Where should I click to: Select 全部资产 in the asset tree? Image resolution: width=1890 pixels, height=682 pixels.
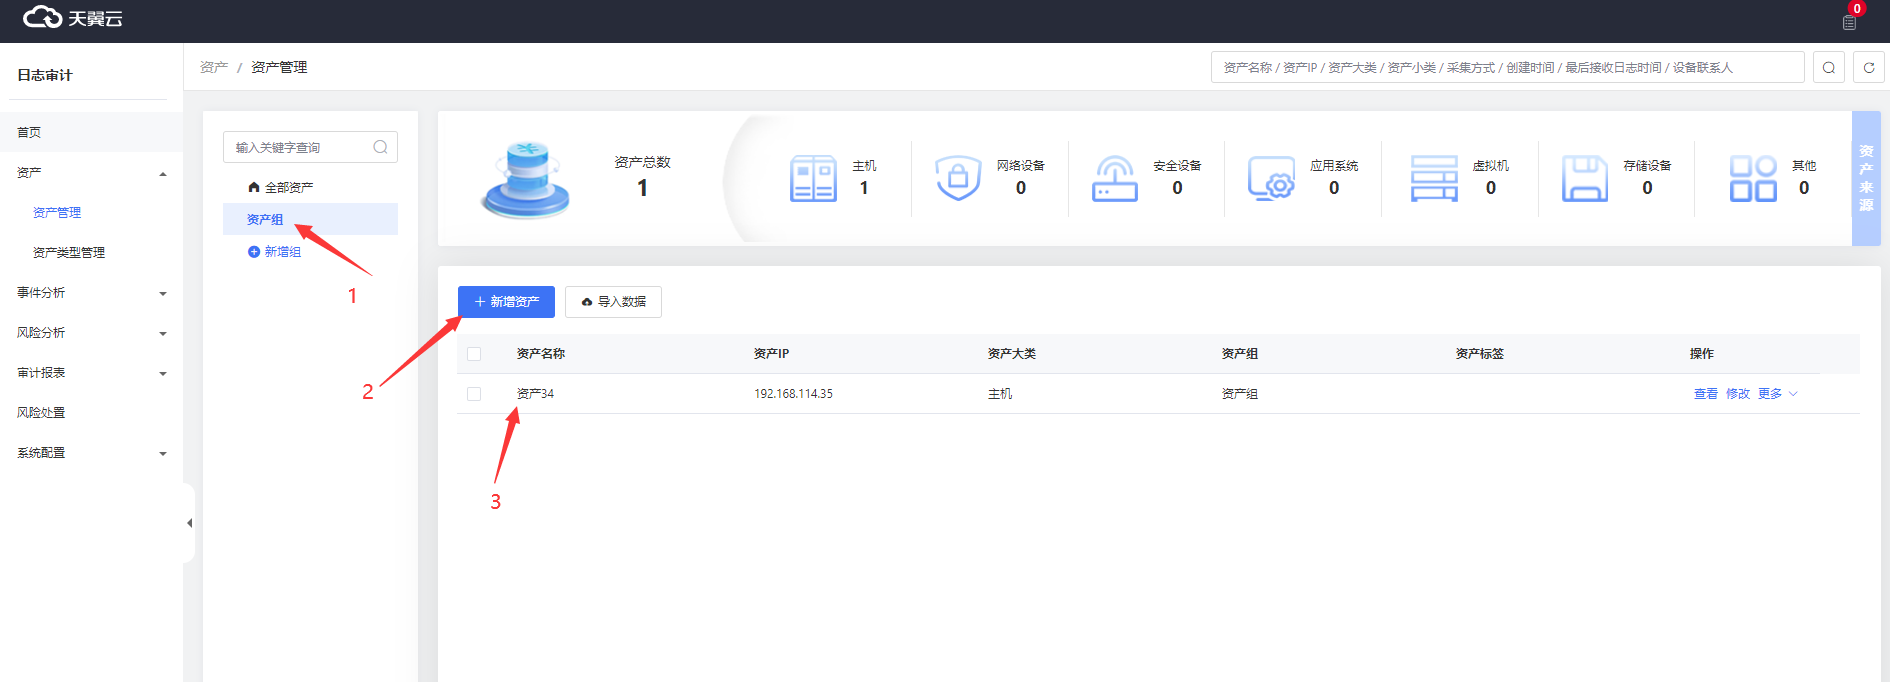pos(288,188)
